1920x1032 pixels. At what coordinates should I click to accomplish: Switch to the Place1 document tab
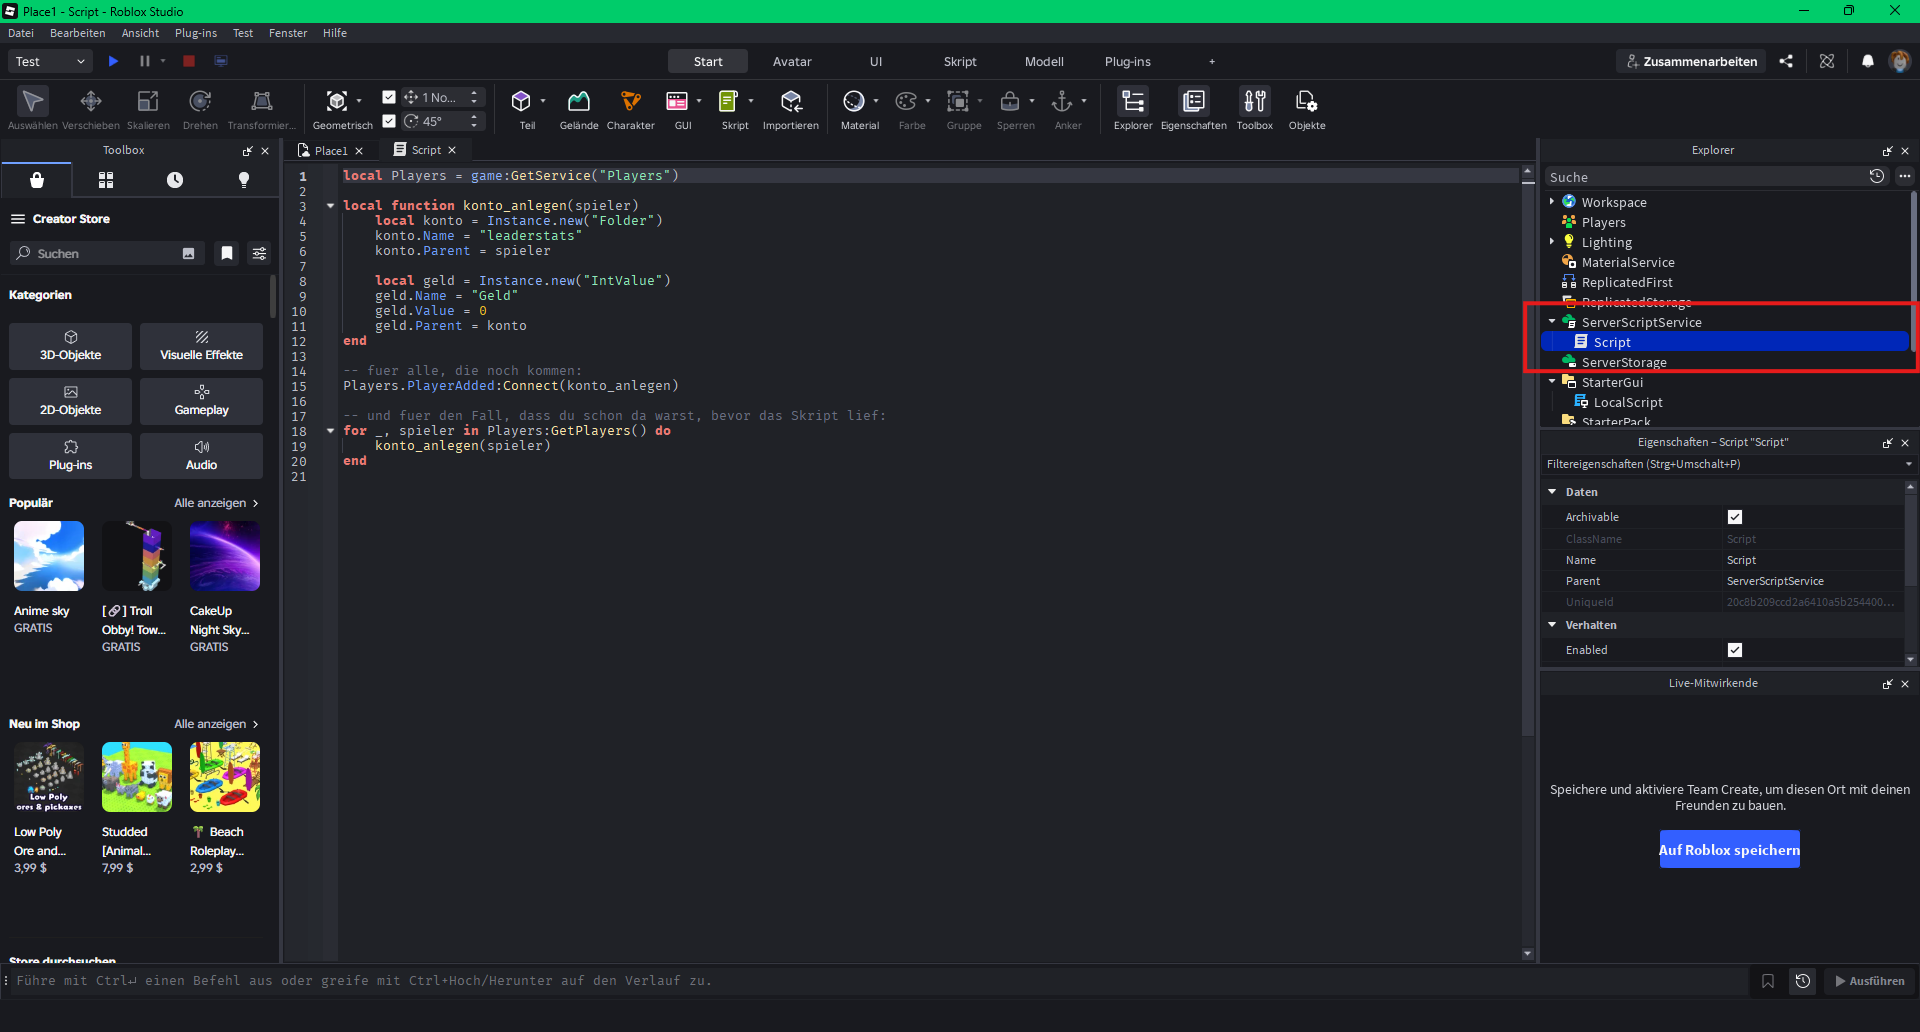330,150
